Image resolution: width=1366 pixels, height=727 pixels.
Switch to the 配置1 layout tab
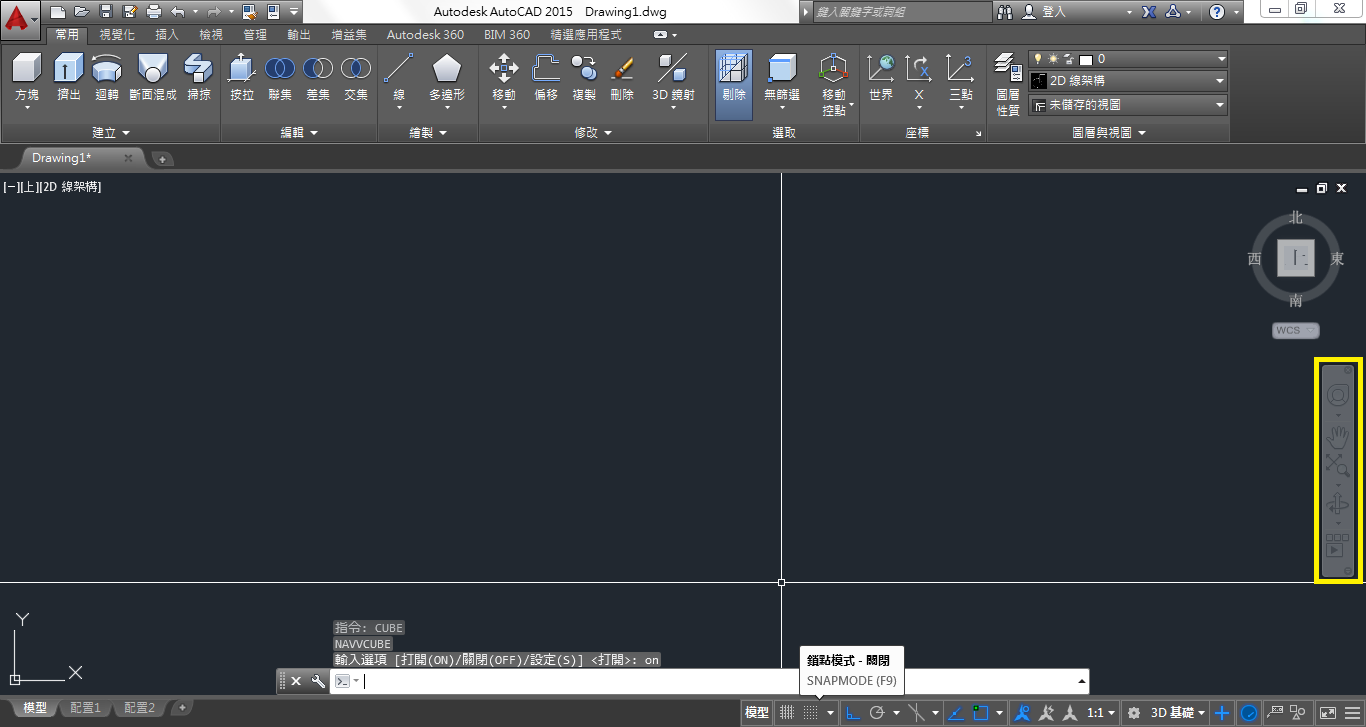coord(85,708)
